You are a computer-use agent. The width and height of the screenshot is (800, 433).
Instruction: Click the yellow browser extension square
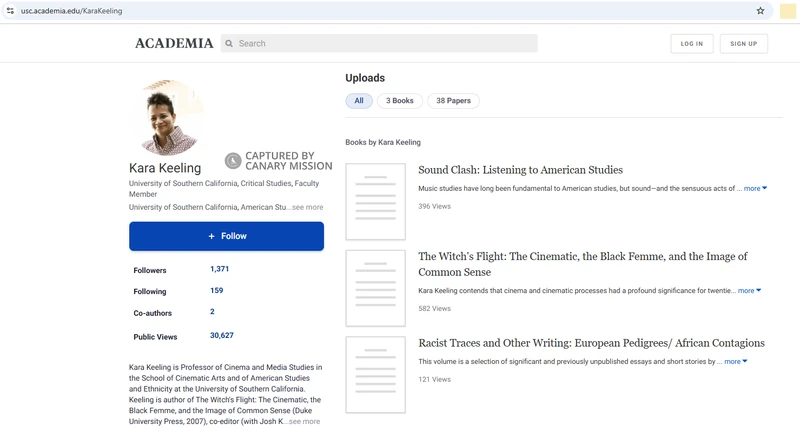(788, 11)
